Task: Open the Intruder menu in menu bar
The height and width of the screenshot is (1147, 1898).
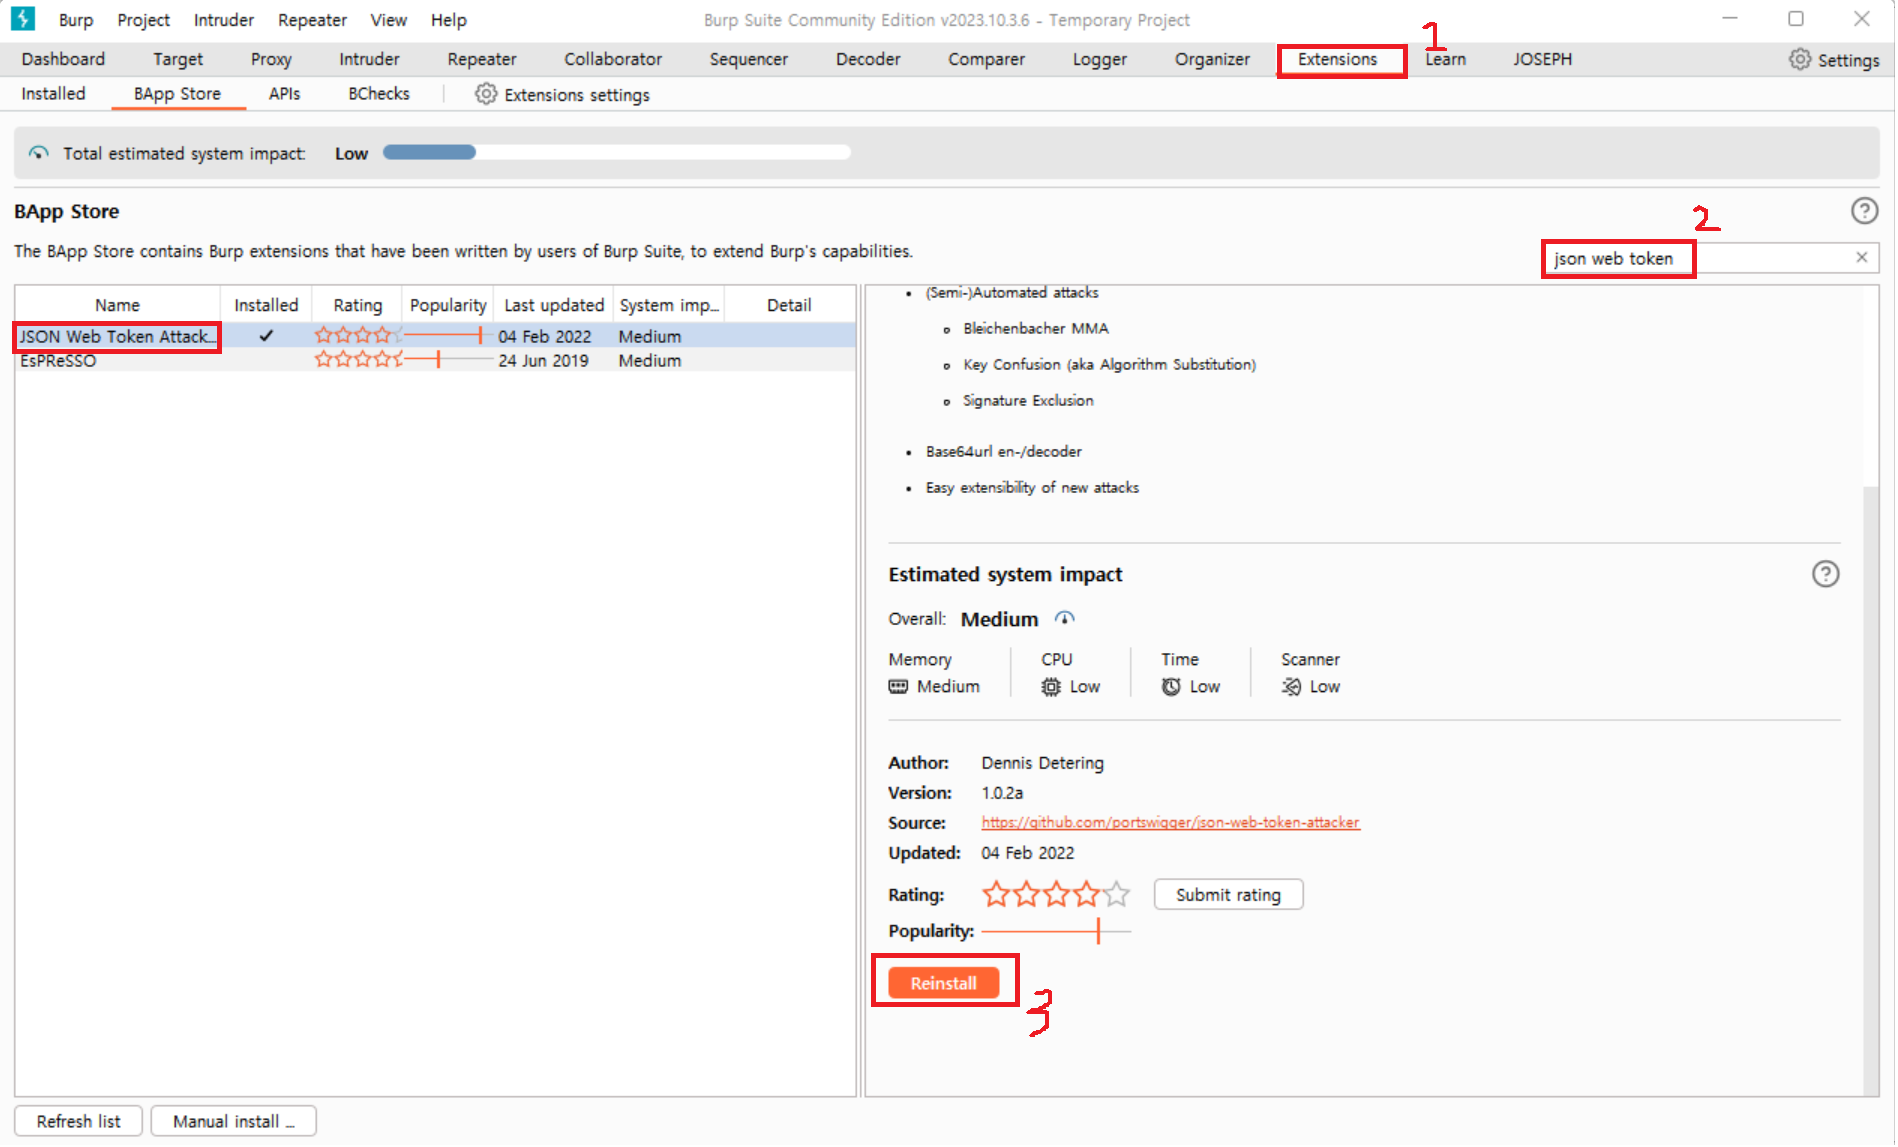Action: point(224,20)
